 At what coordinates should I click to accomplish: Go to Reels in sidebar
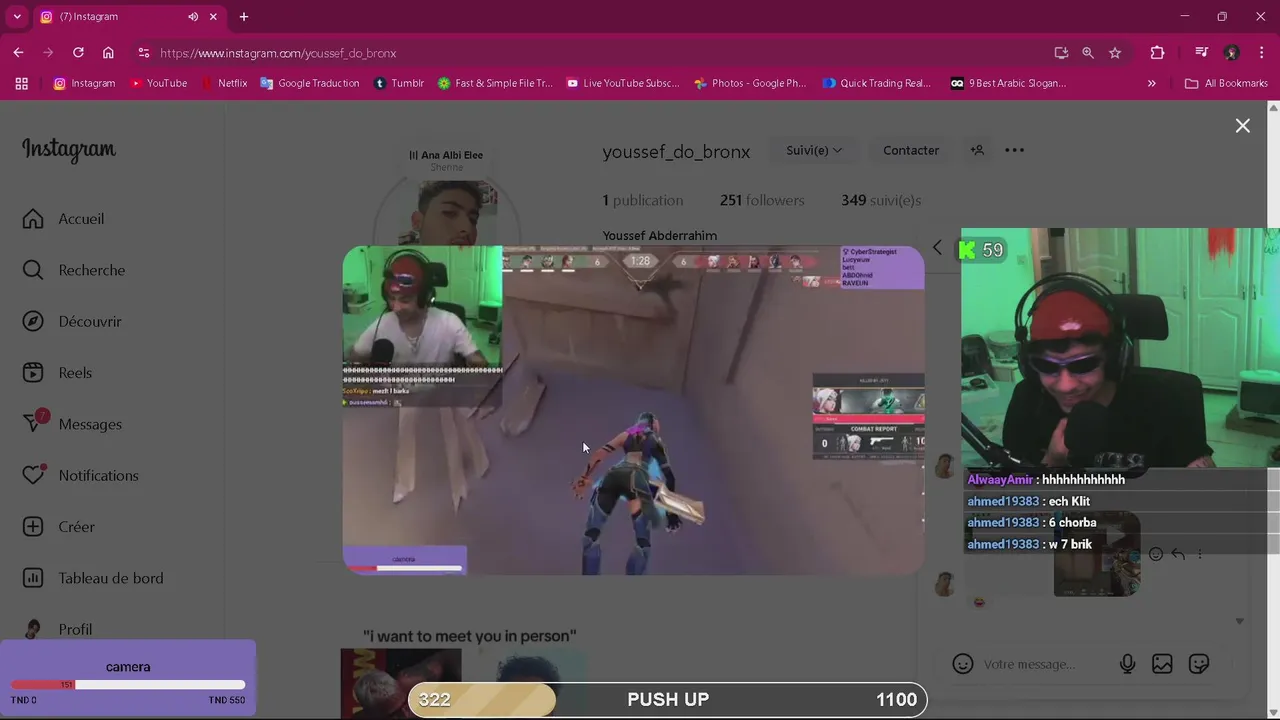point(57,372)
